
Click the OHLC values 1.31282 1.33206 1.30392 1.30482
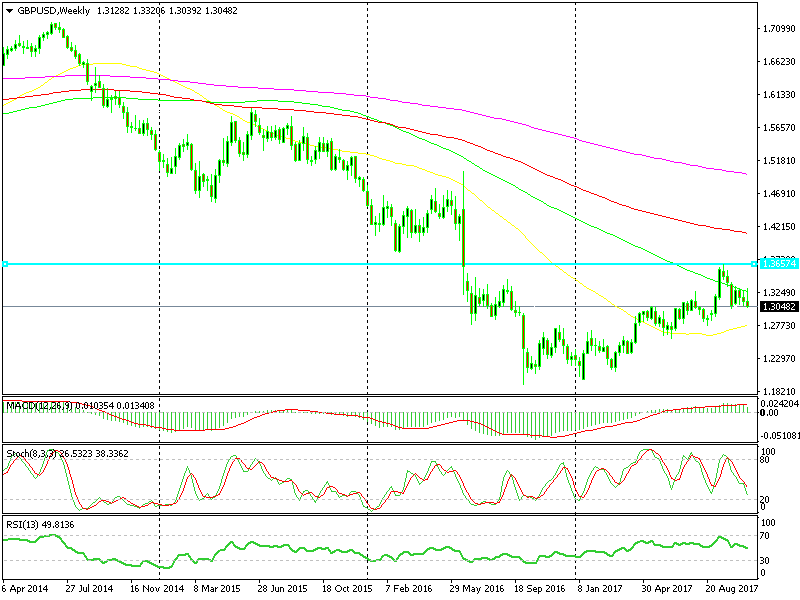point(167,11)
